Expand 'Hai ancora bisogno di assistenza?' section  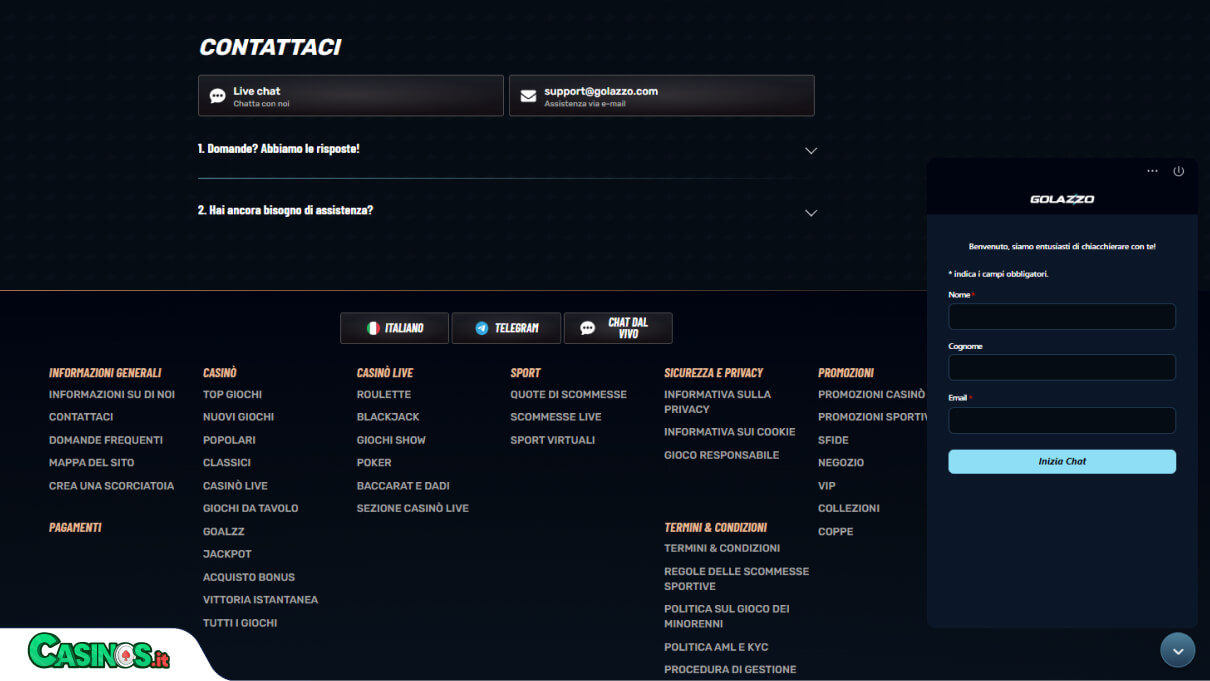pyautogui.click(x=507, y=211)
